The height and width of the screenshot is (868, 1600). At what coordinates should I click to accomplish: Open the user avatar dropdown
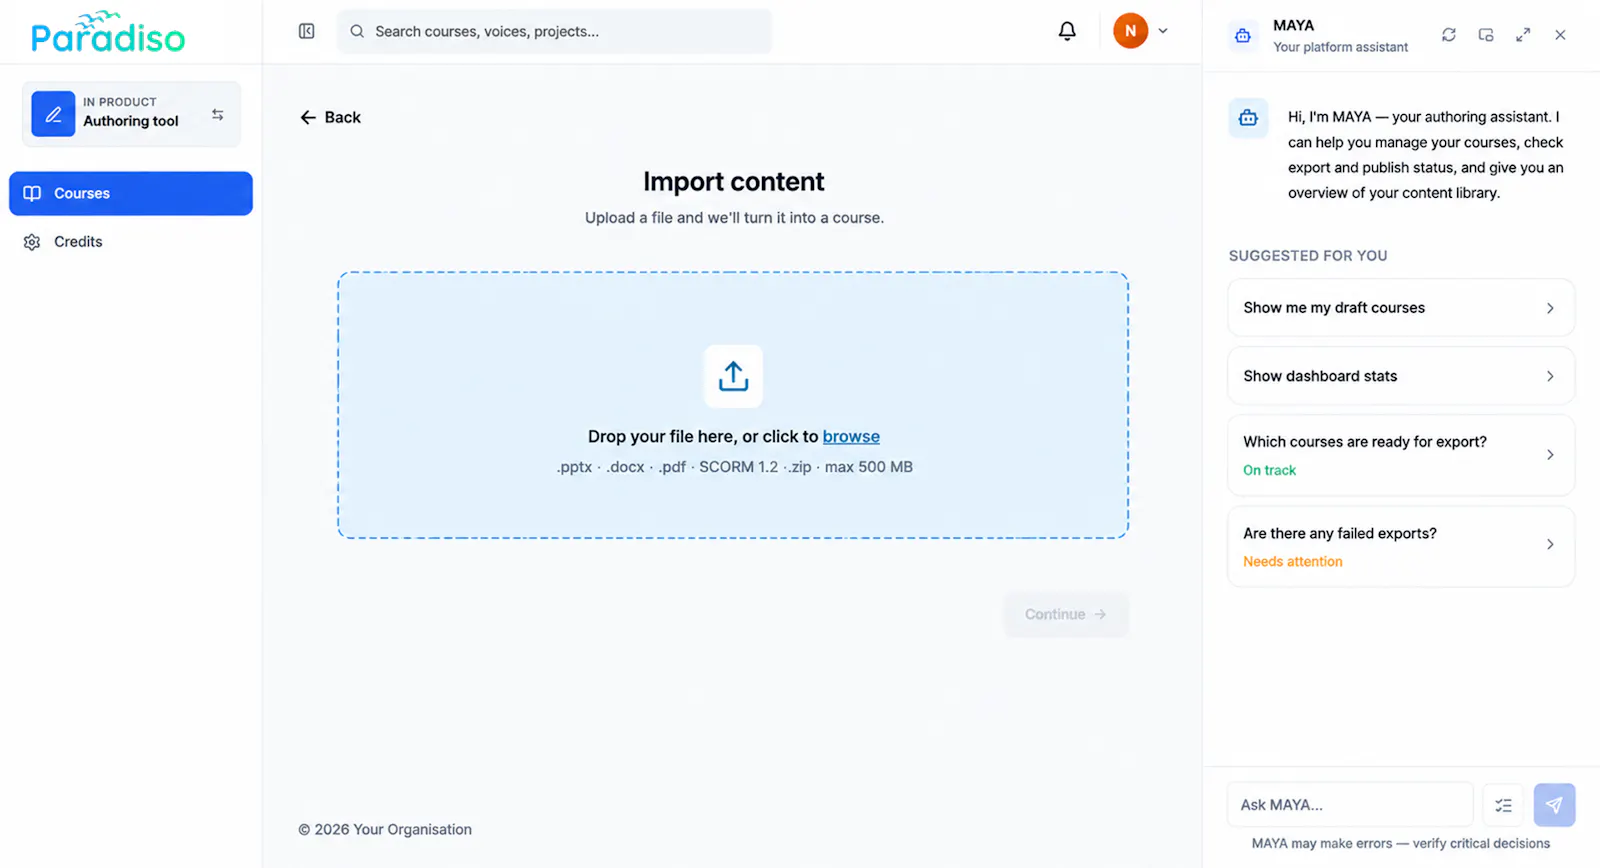(1141, 31)
